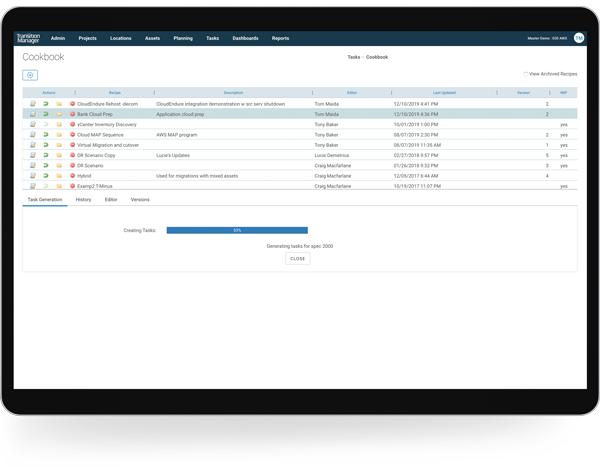
Task: Switch to the History tab
Action: coord(83,199)
